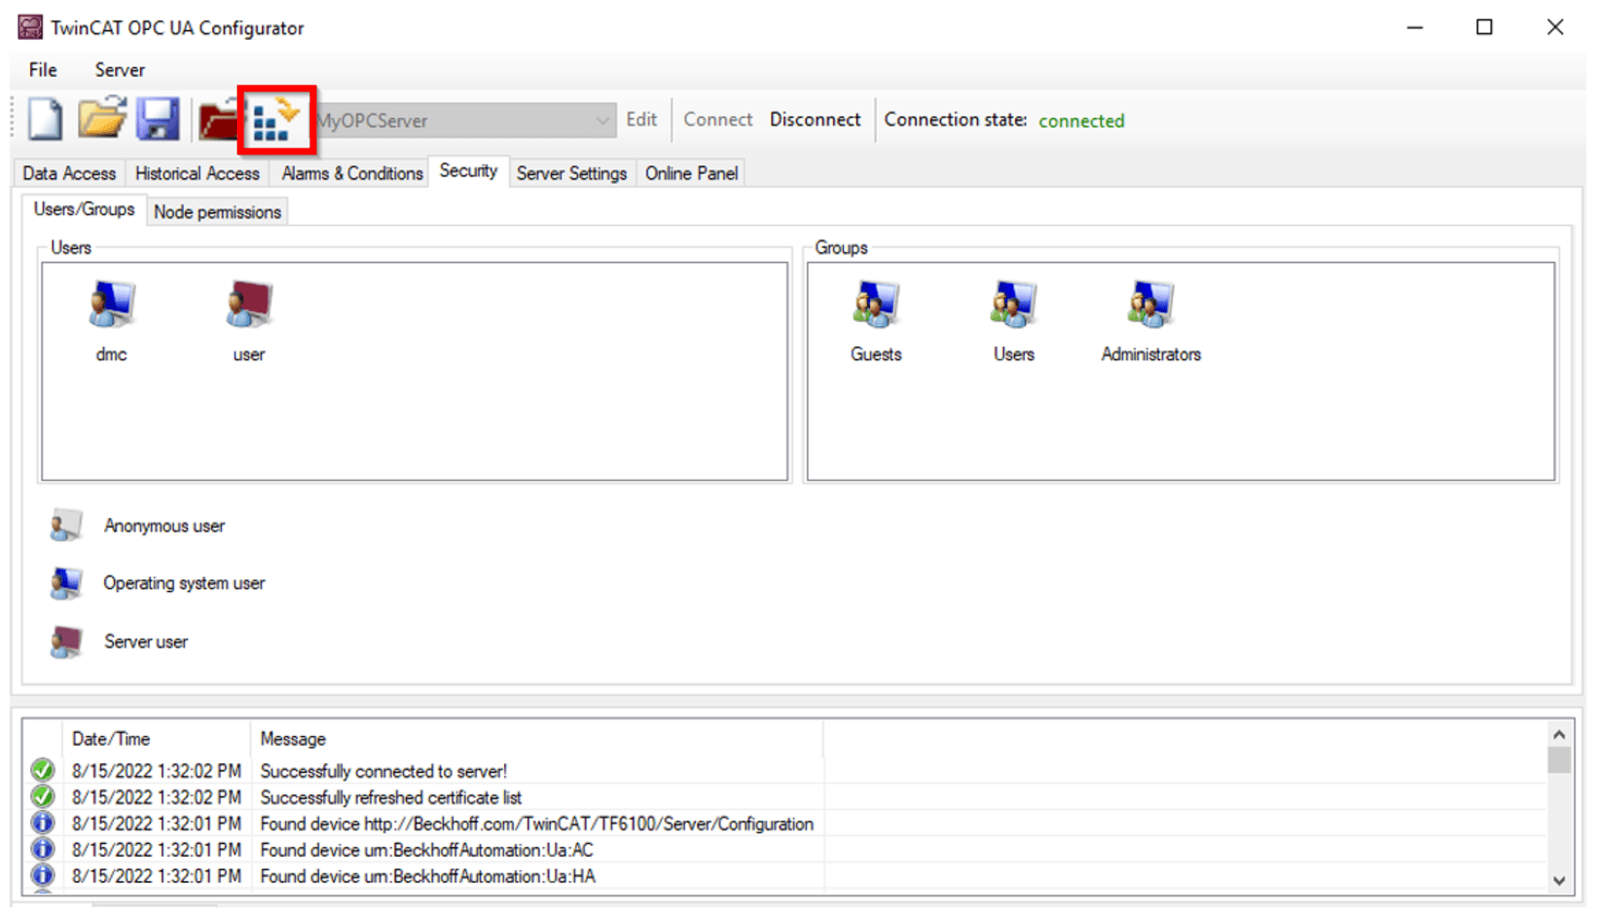Click the Found device Server/Configuration message
Image resolution: width=1600 pixels, height=917 pixels.
point(537,824)
